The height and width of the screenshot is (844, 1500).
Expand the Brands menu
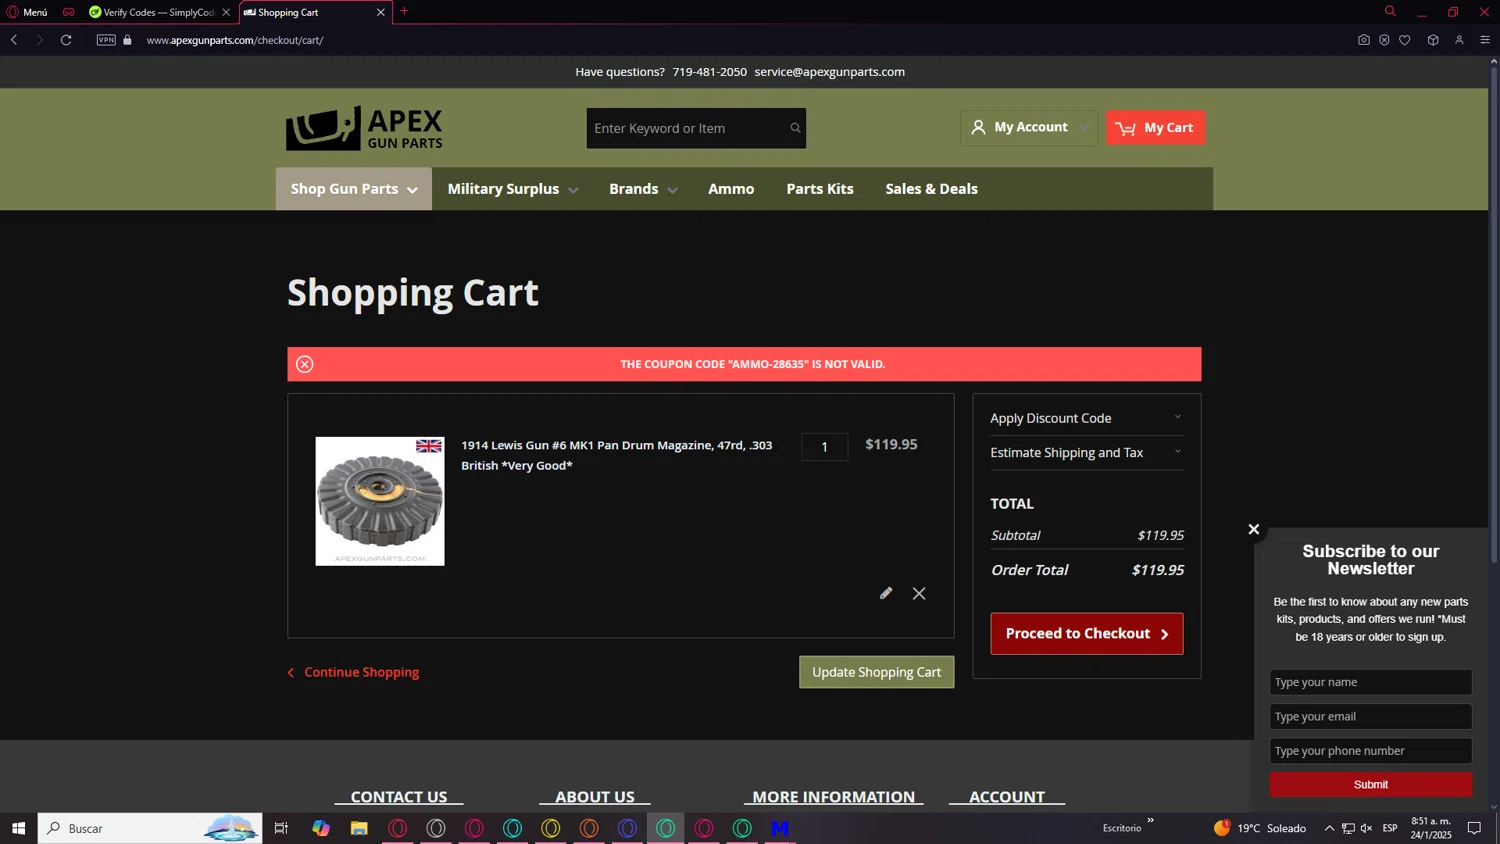tap(643, 189)
